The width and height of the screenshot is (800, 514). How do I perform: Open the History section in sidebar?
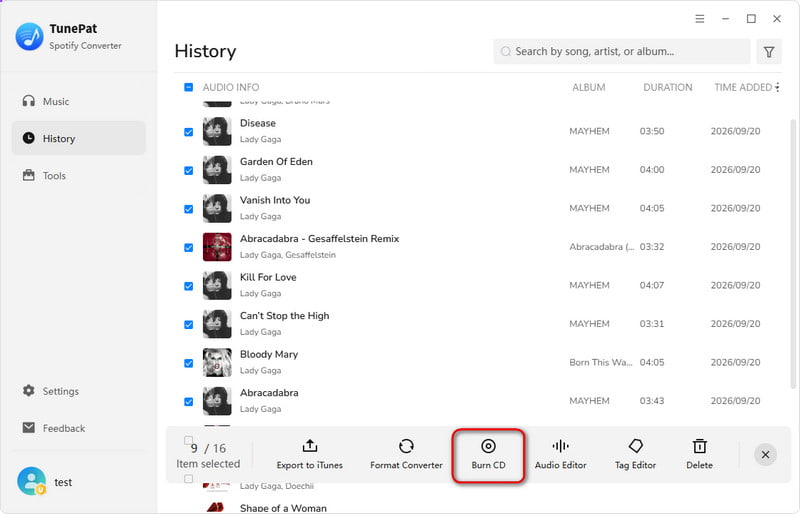(79, 138)
